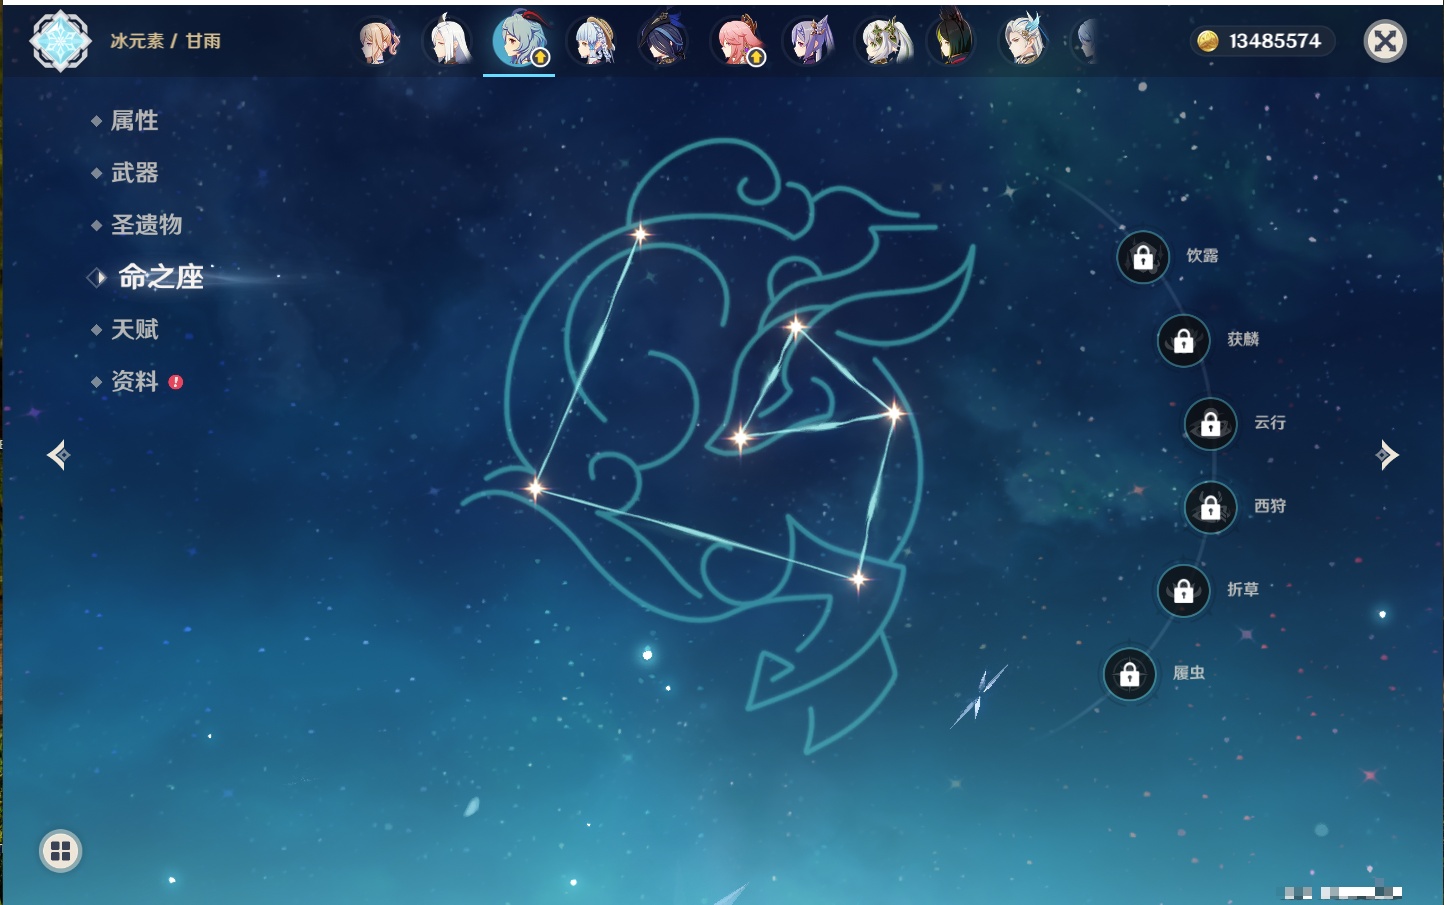Select the white-haired portrait with green leaf ornament

(x=884, y=41)
